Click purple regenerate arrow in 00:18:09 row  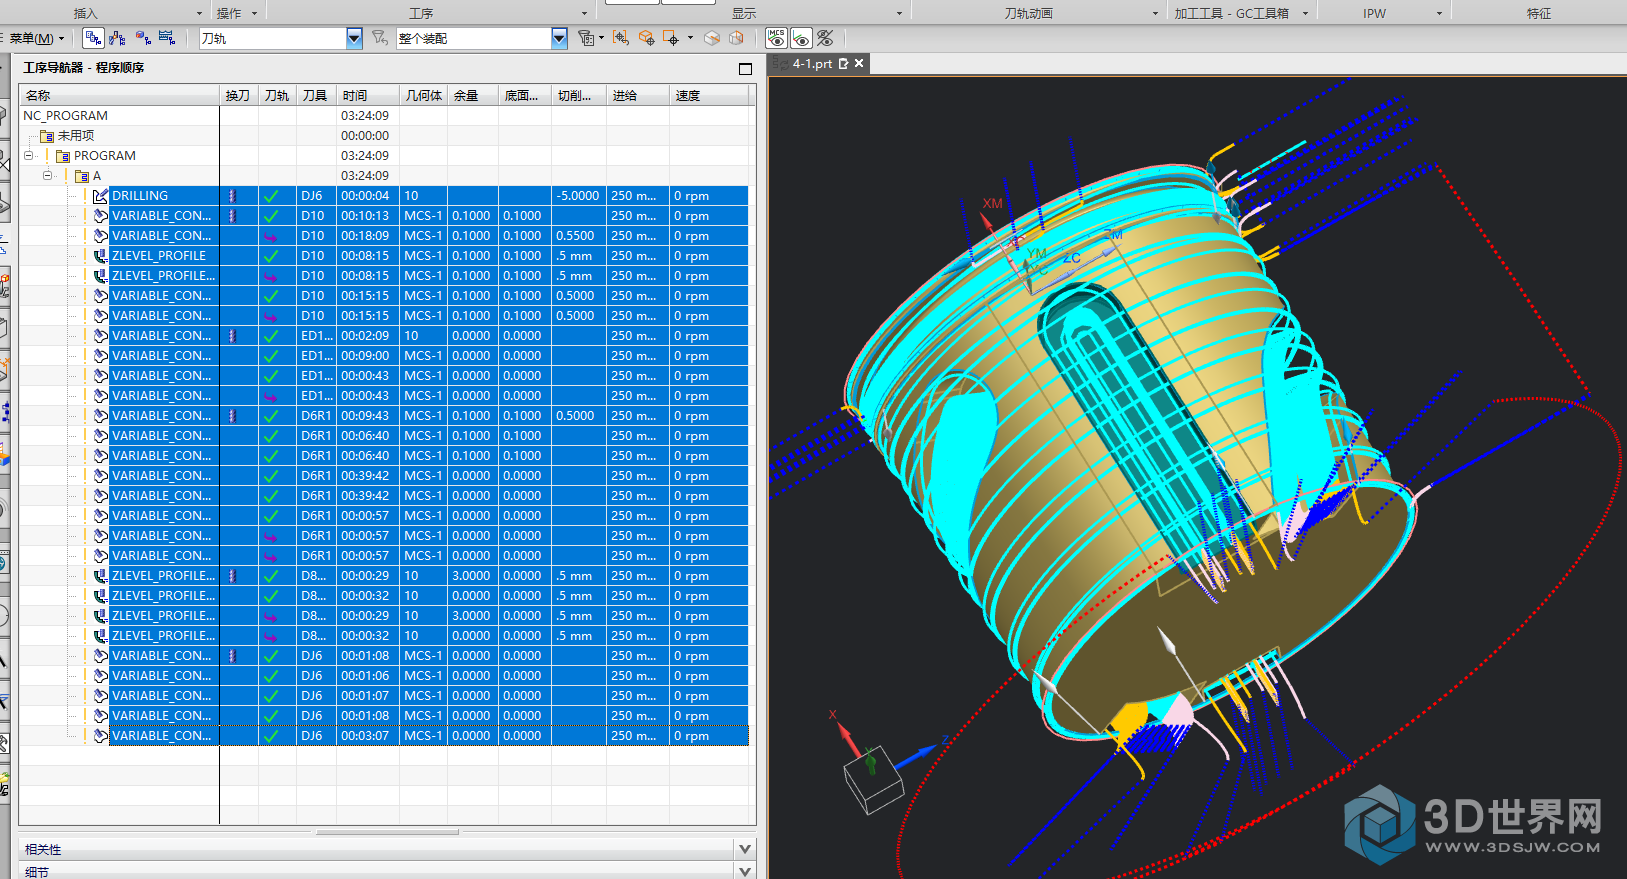coord(271,236)
